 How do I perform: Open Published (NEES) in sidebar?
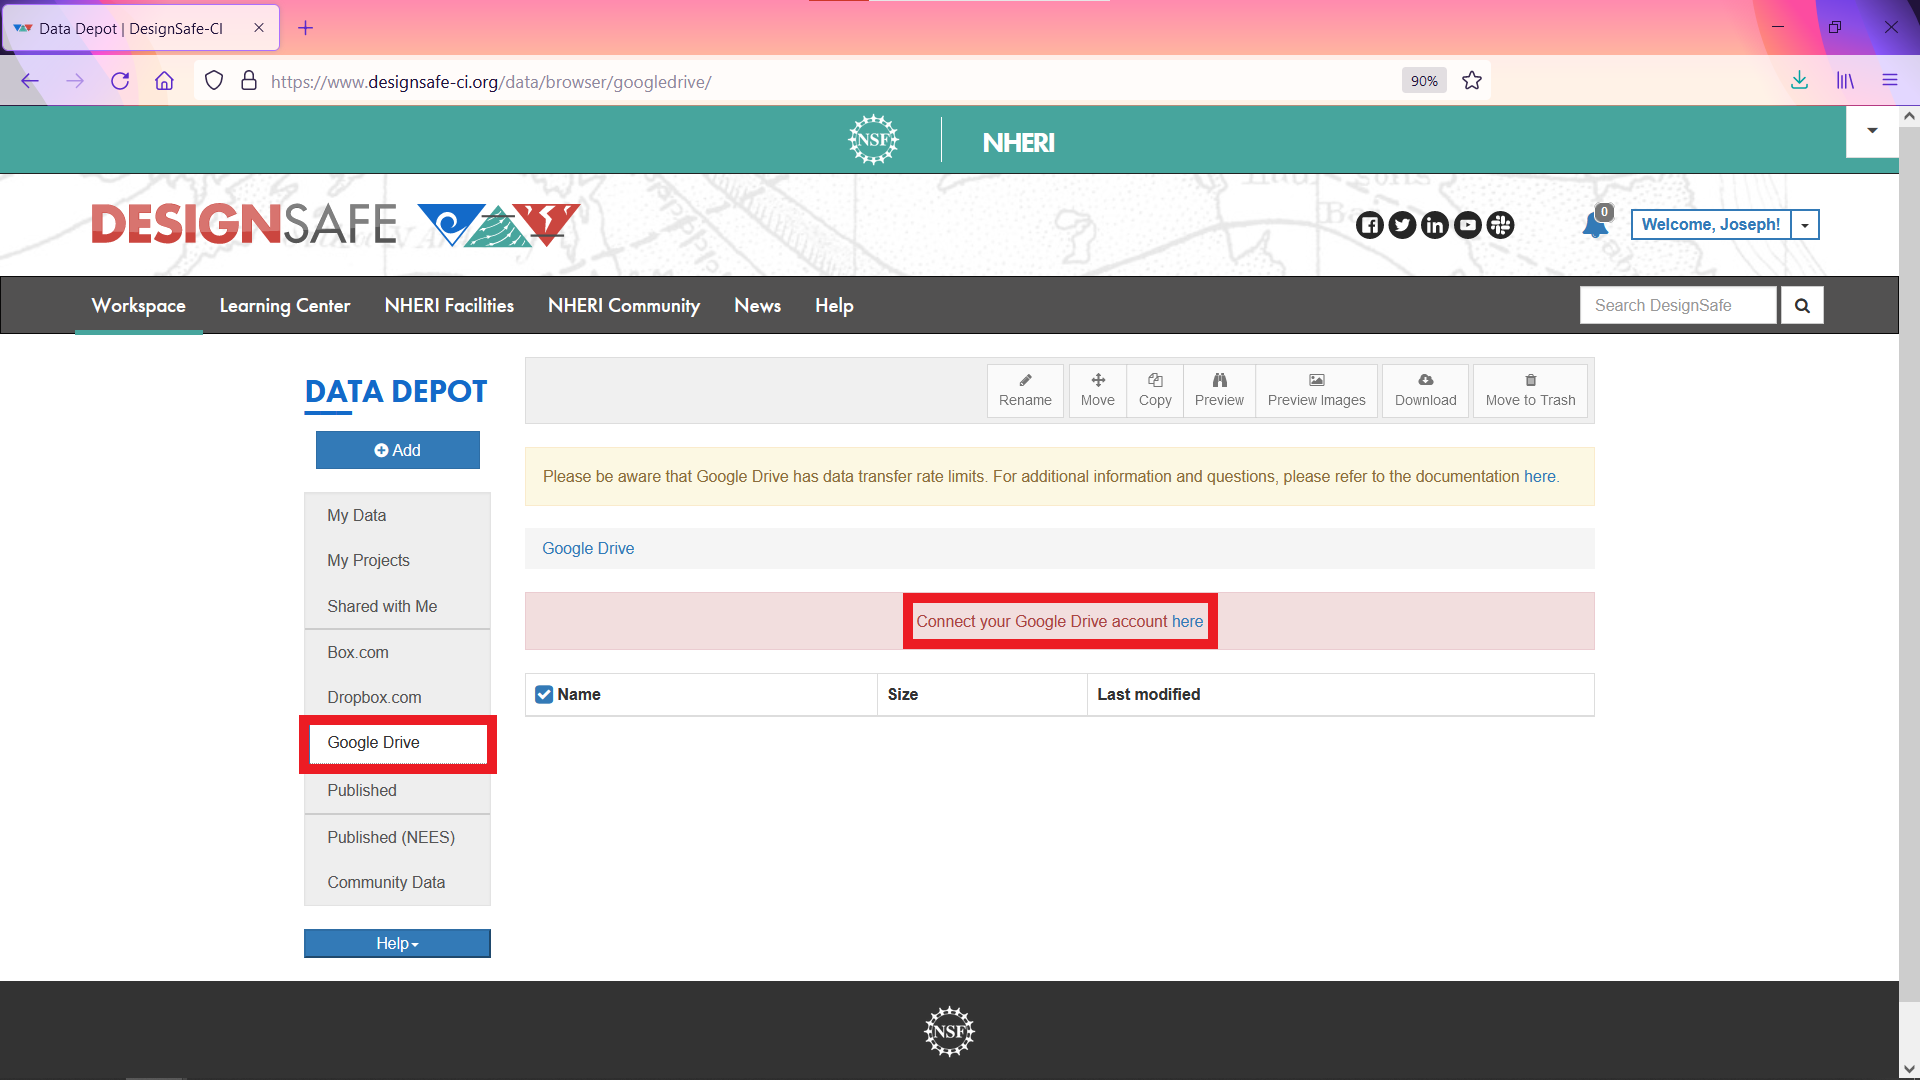pos(397,837)
